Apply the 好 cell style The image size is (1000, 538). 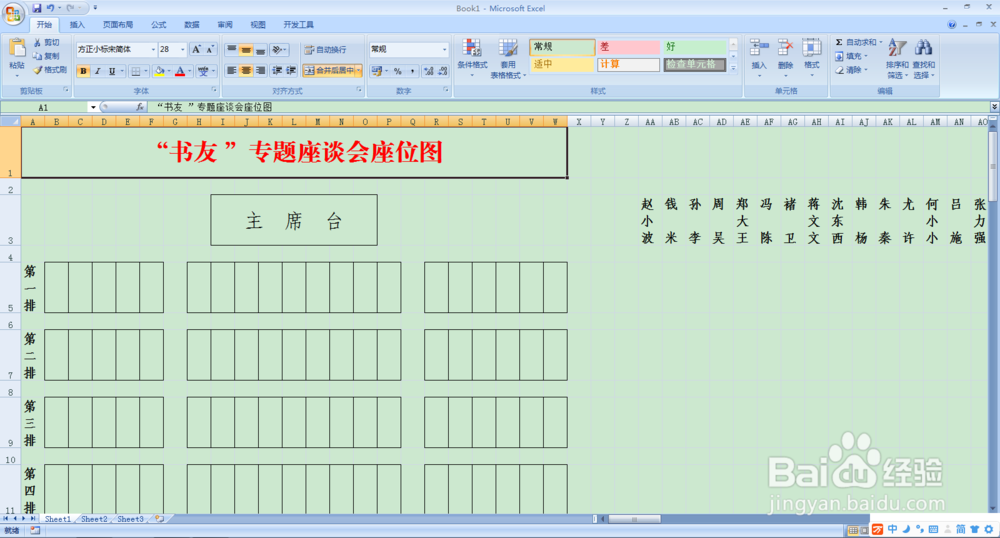[694, 47]
